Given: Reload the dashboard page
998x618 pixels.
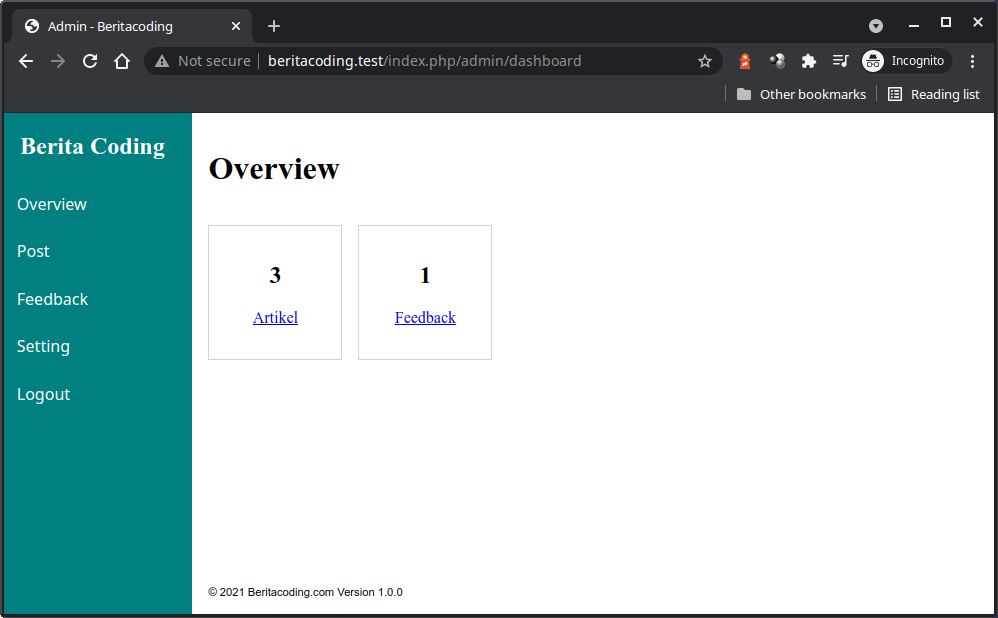Looking at the screenshot, I should 89,61.
